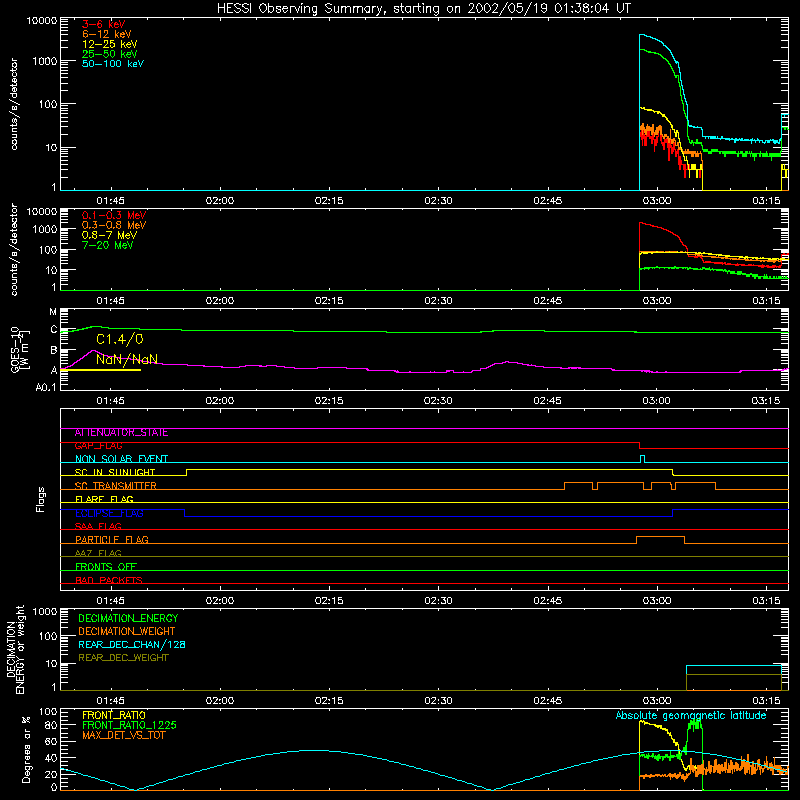
Task: Select the ECLIPSE_FLAG label
Action: (x=109, y=513)
